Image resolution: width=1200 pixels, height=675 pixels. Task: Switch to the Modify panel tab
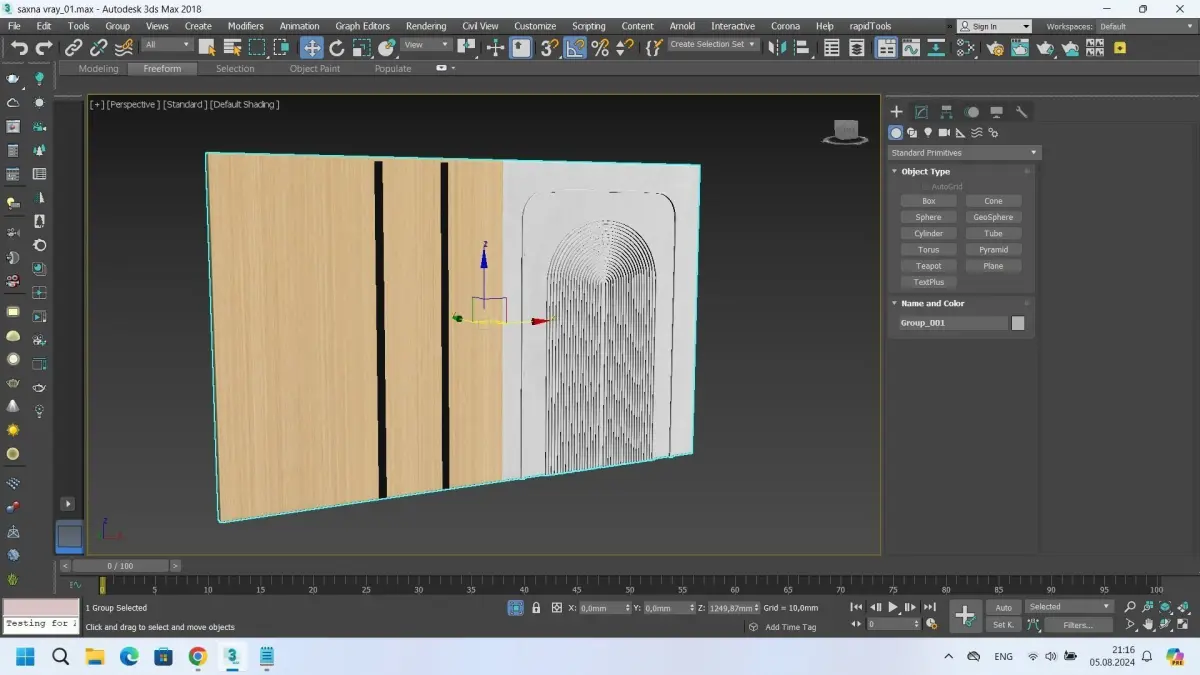click(x=921, y=112)
